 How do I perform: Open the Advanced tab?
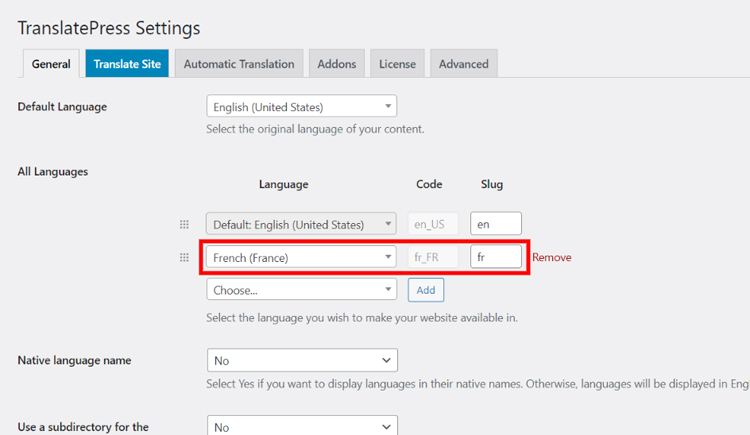coord(463,64)
